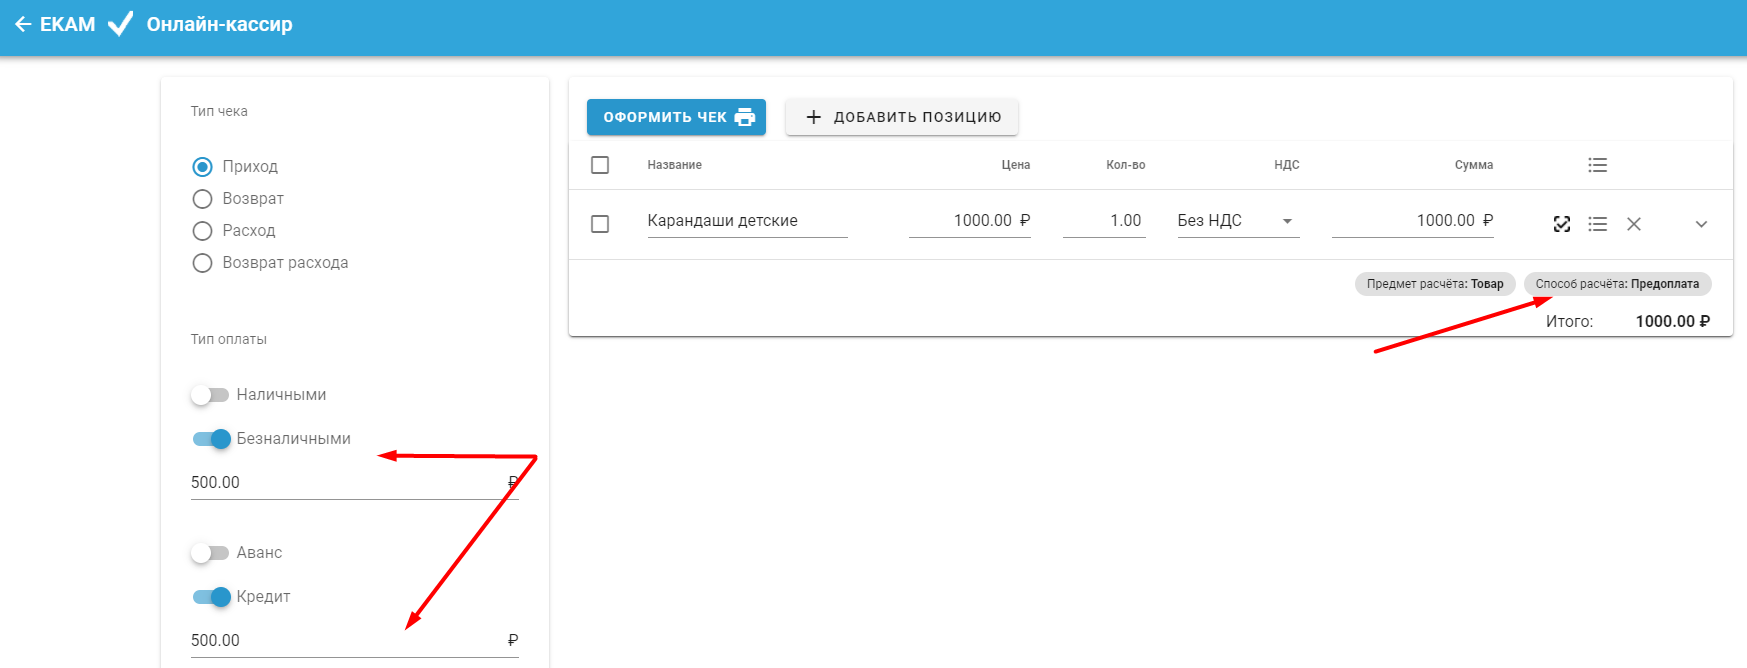The image size is (1747, 668).
Task: Enable the Наличными payment toggle
Action: pos(210,395)
